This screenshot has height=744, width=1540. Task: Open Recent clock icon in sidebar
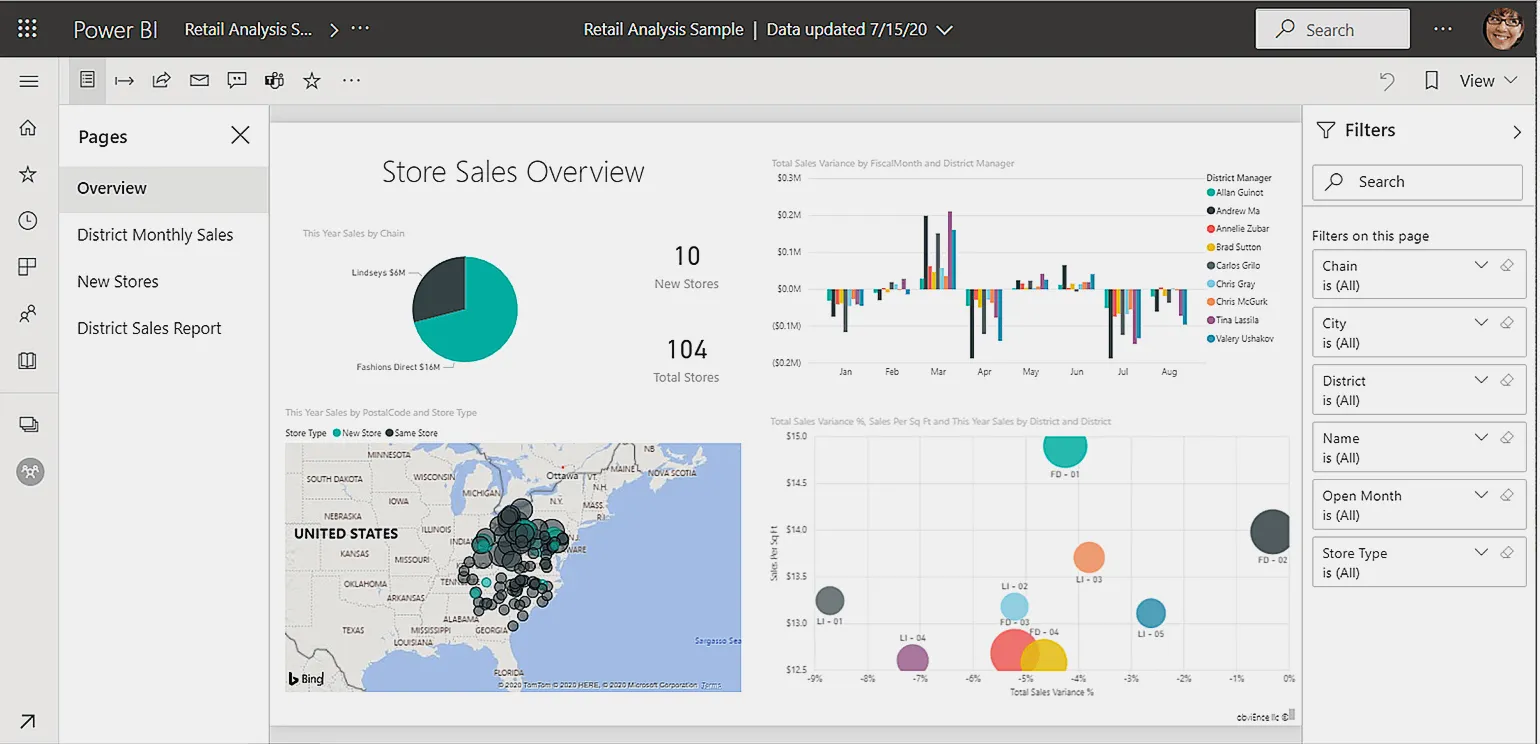pos(28,221)
